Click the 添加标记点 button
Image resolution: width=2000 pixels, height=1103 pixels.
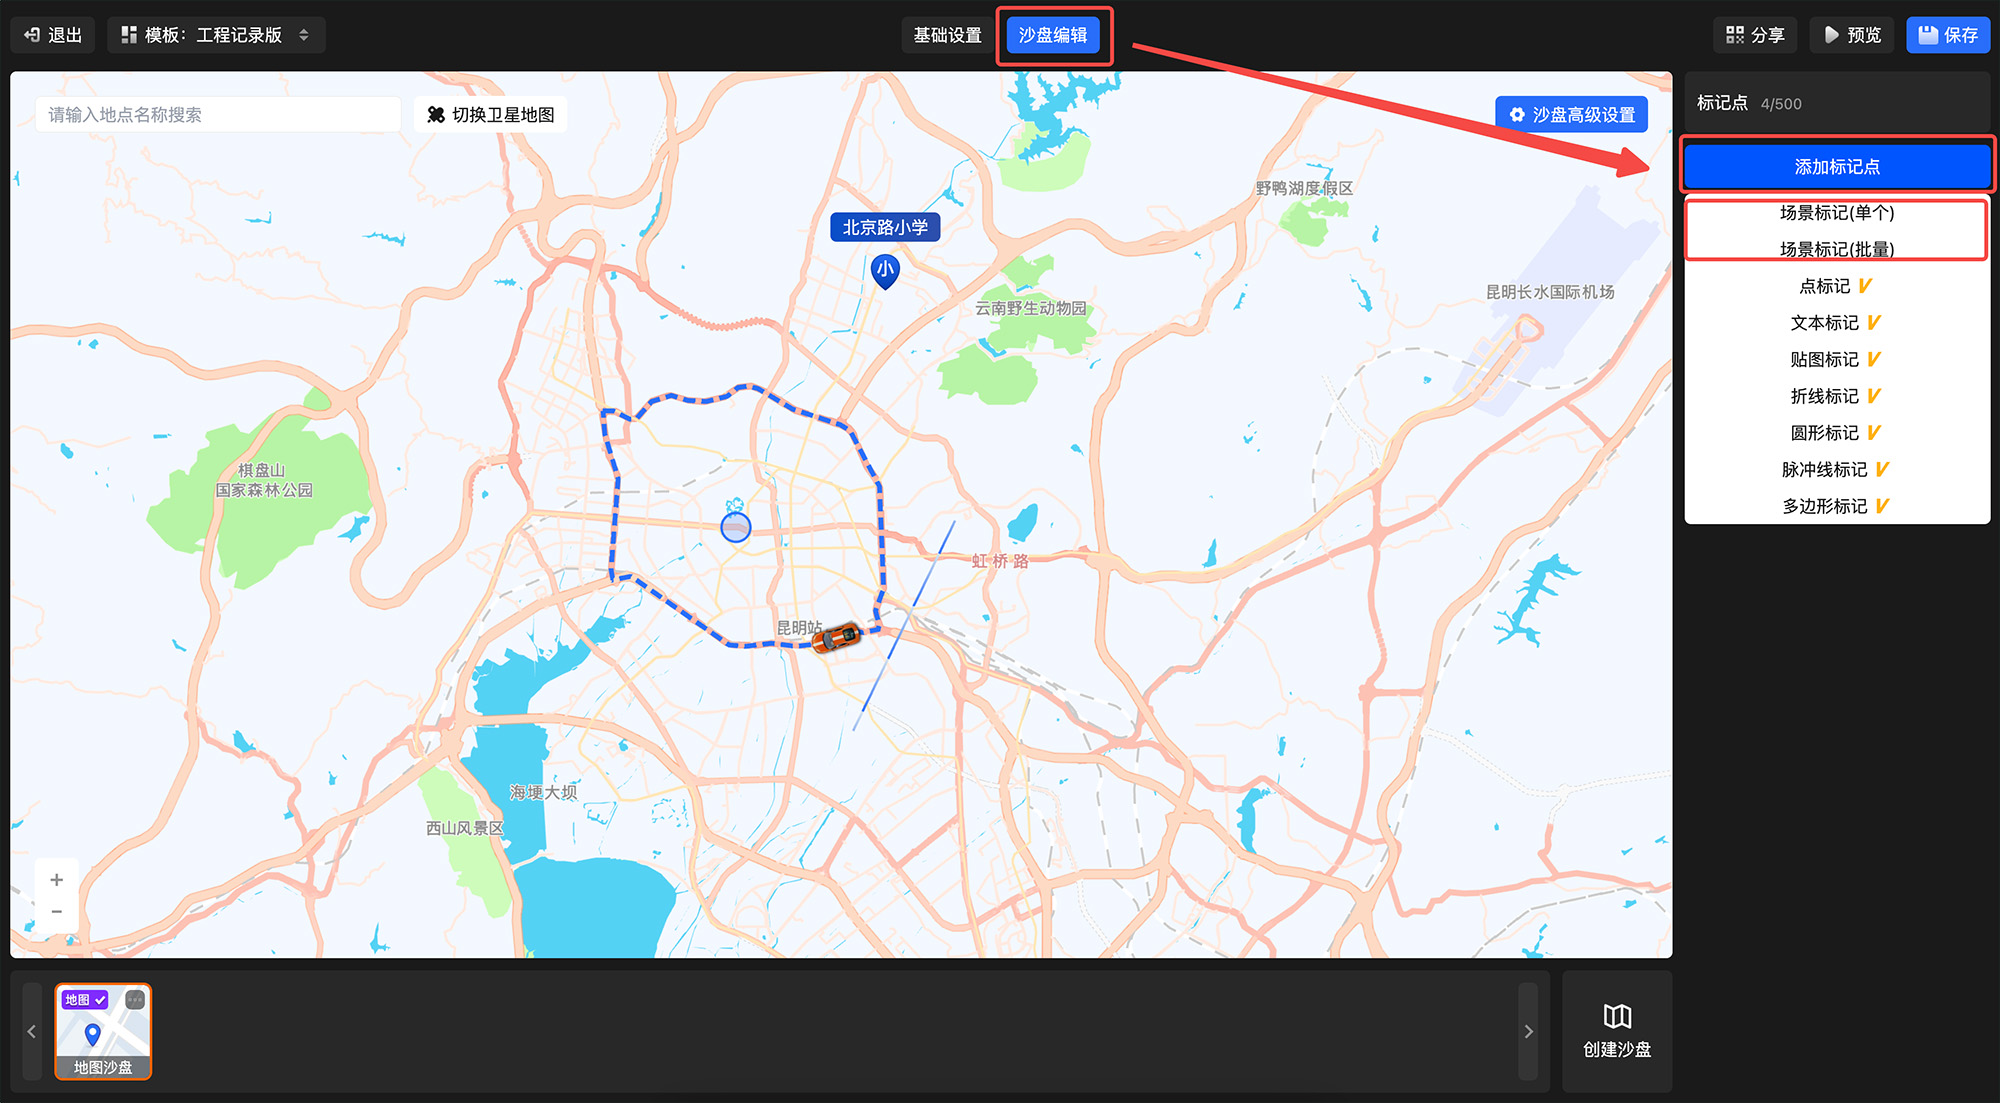[x=1837, y=167]
